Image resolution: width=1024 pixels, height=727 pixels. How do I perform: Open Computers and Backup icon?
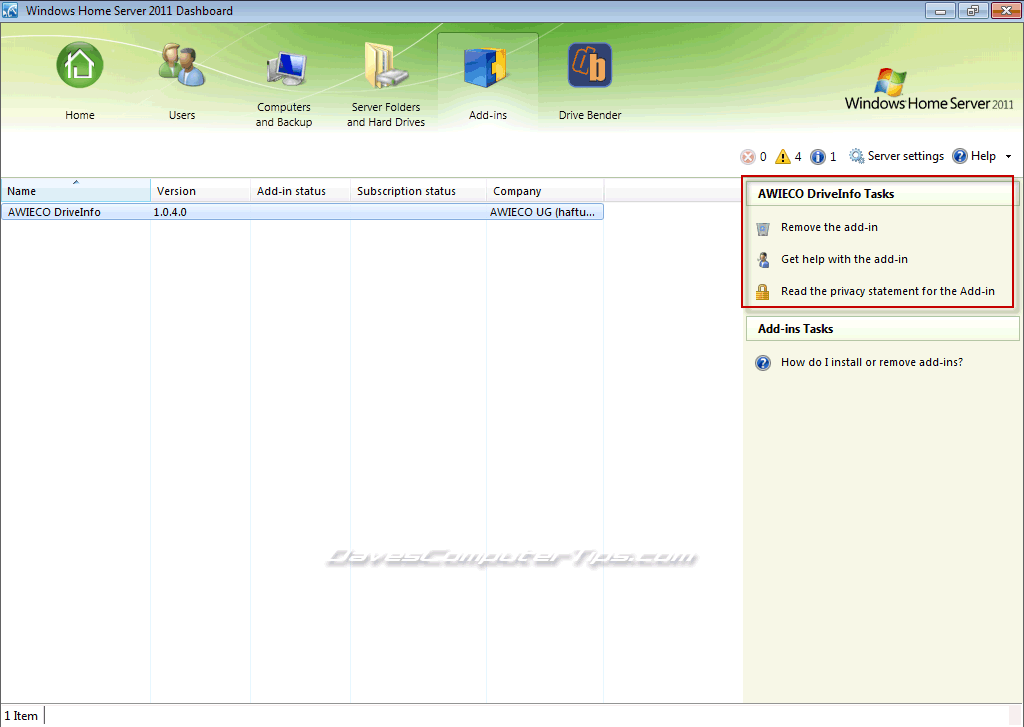285,68
